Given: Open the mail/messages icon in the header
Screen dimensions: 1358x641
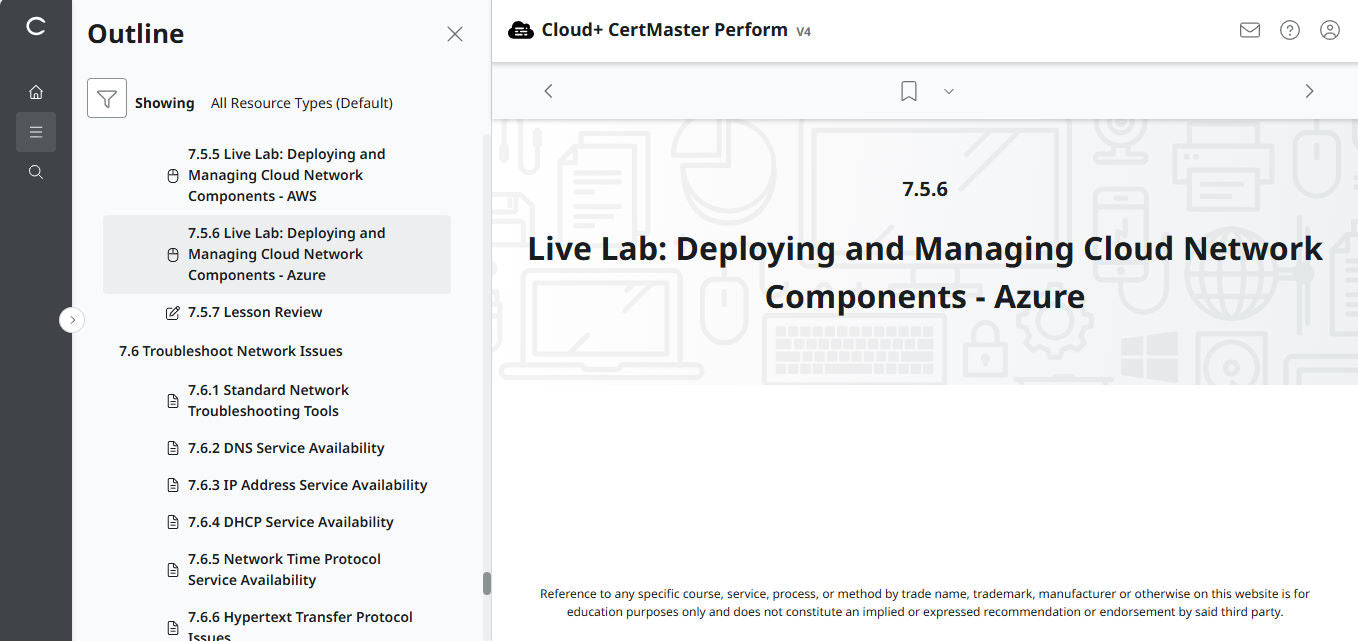Looking at the screenshot, I should coord(1249,30).
